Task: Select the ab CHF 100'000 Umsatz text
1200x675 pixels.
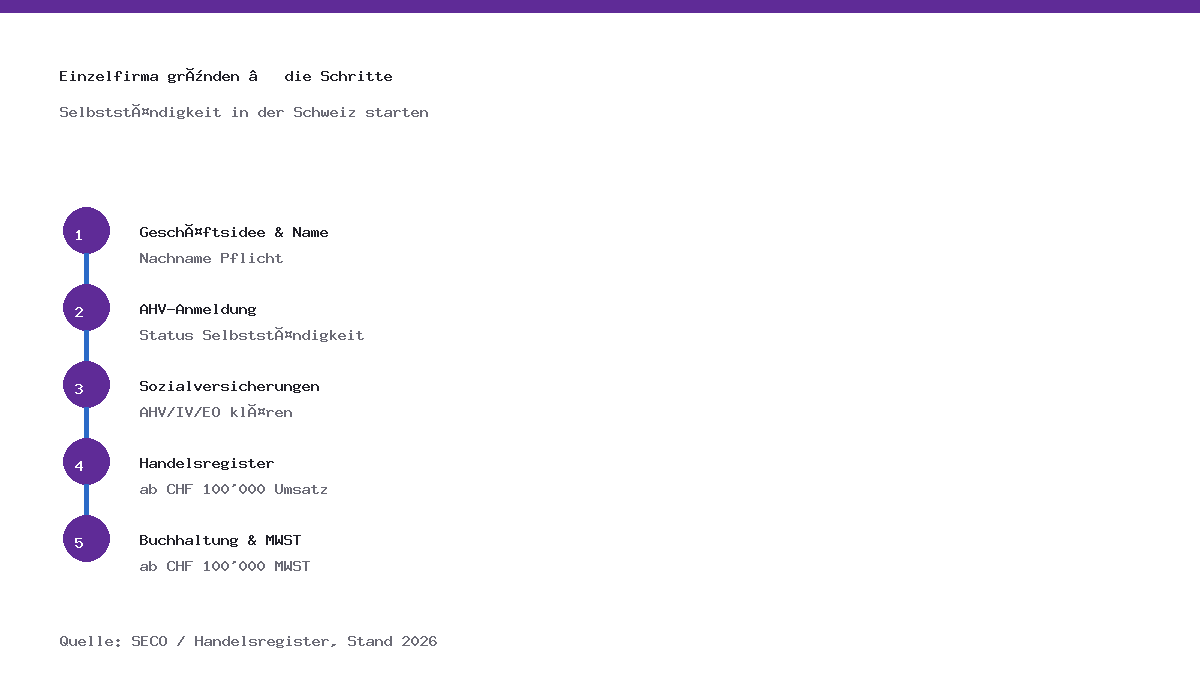Action: coord(234,489)
